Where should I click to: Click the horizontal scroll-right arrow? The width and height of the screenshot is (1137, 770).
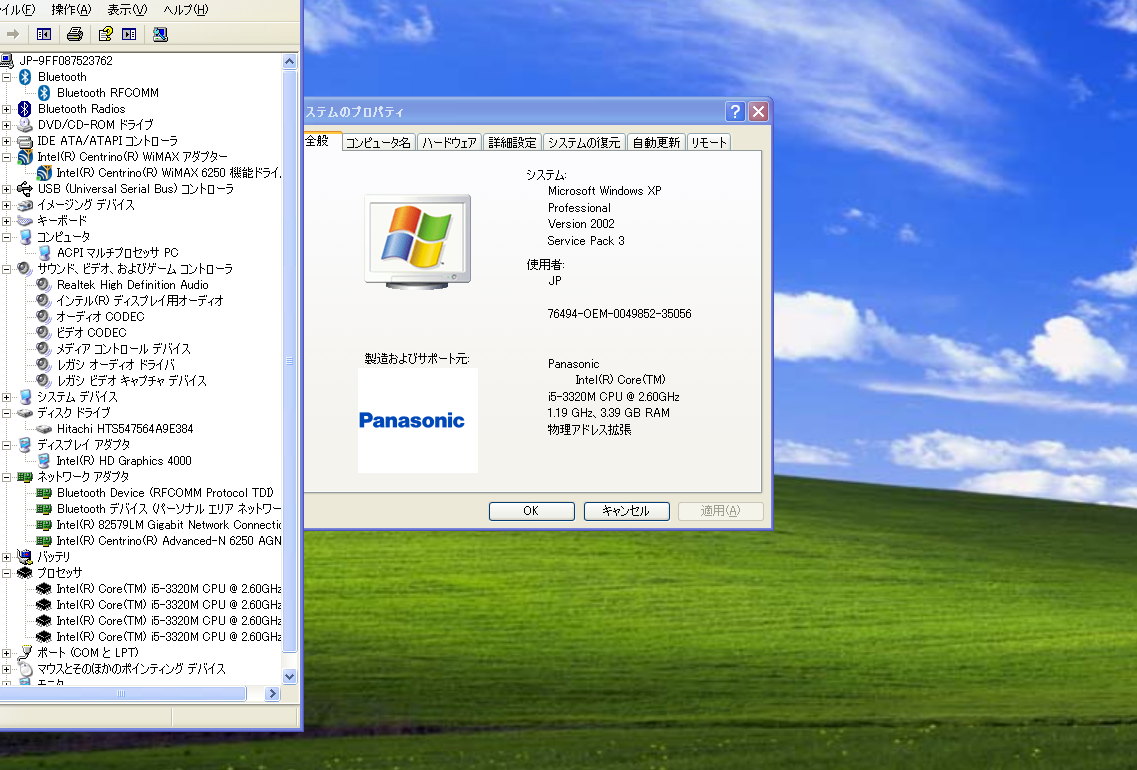(273, 694)
